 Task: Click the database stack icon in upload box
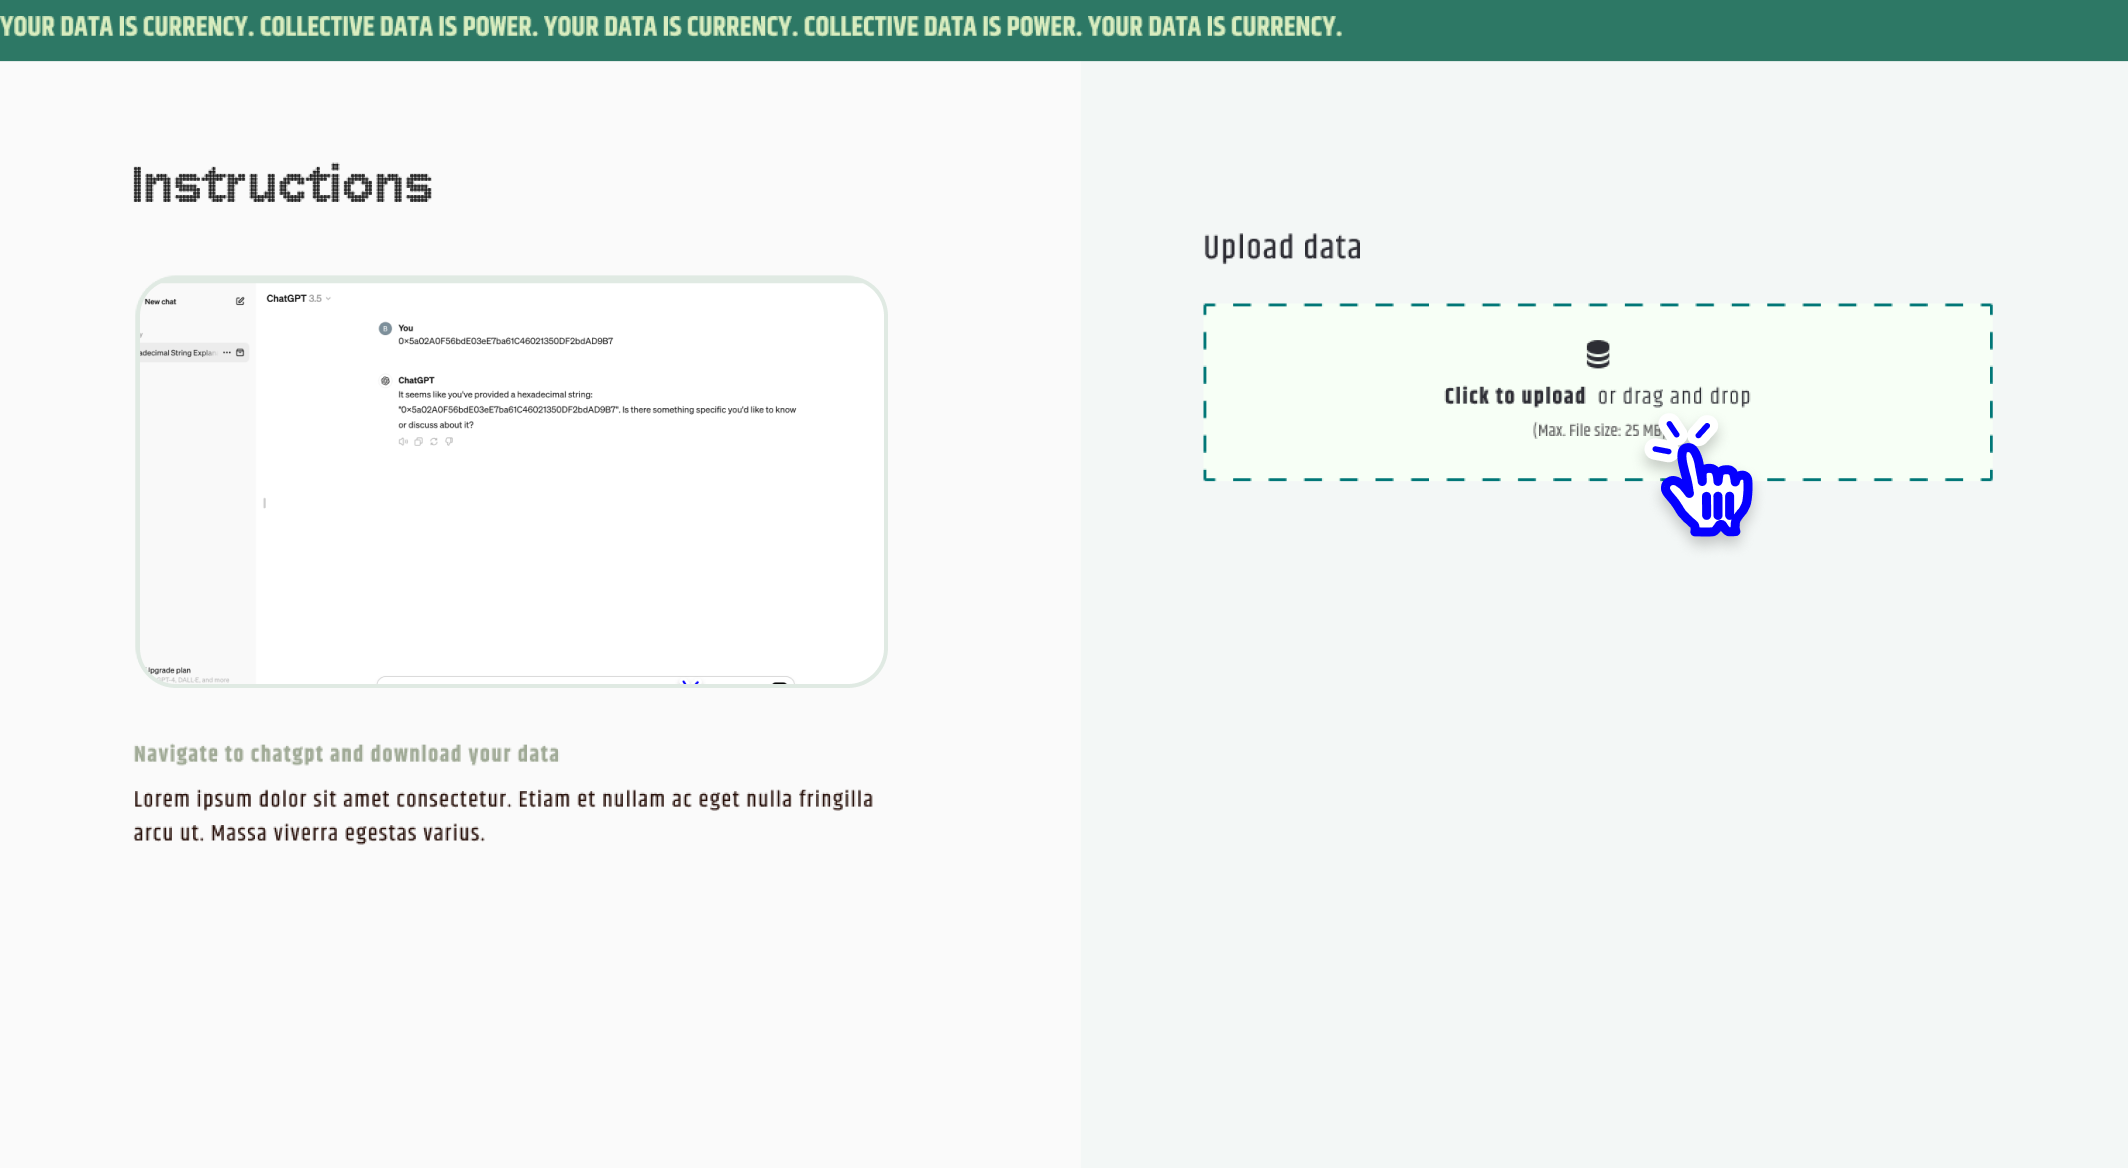1598,354
